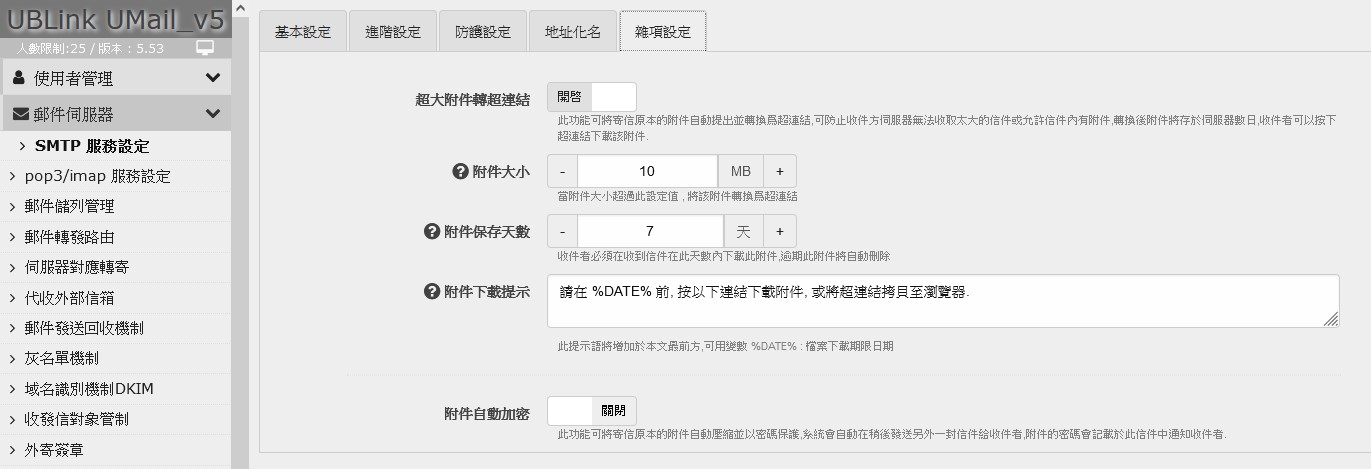Switch to the 基本設定 tab

tap(302, 31)
